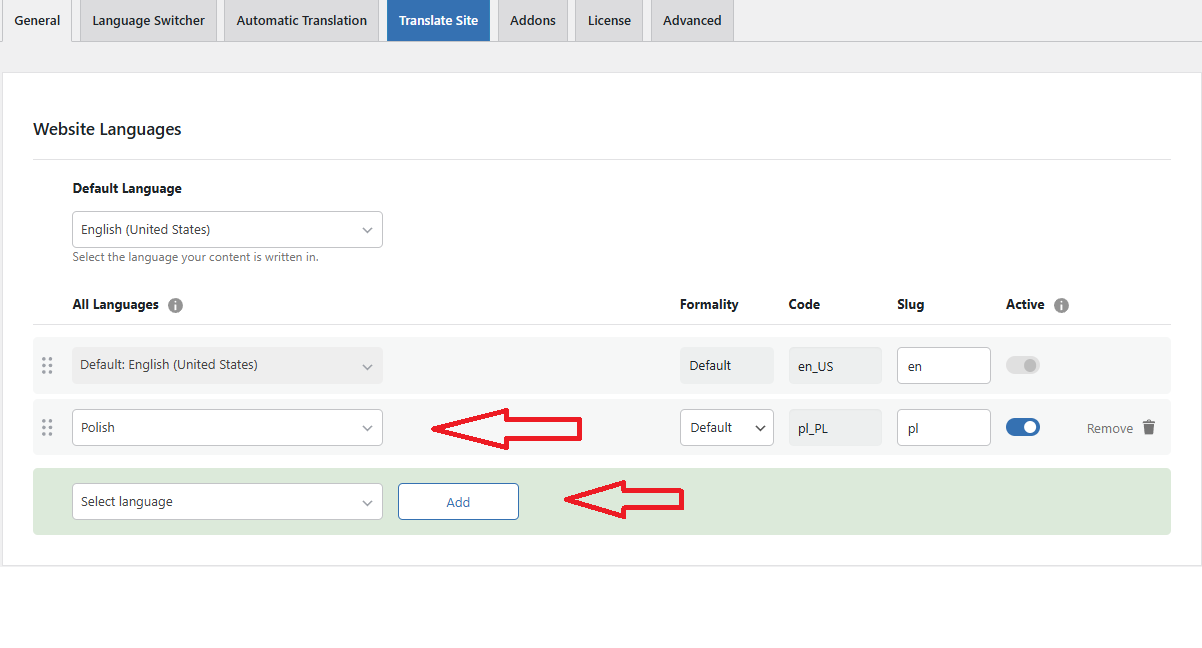Screen dimensions: 1202x648
Task: Click the drag handle beside Polish
Action: (46, 427)
